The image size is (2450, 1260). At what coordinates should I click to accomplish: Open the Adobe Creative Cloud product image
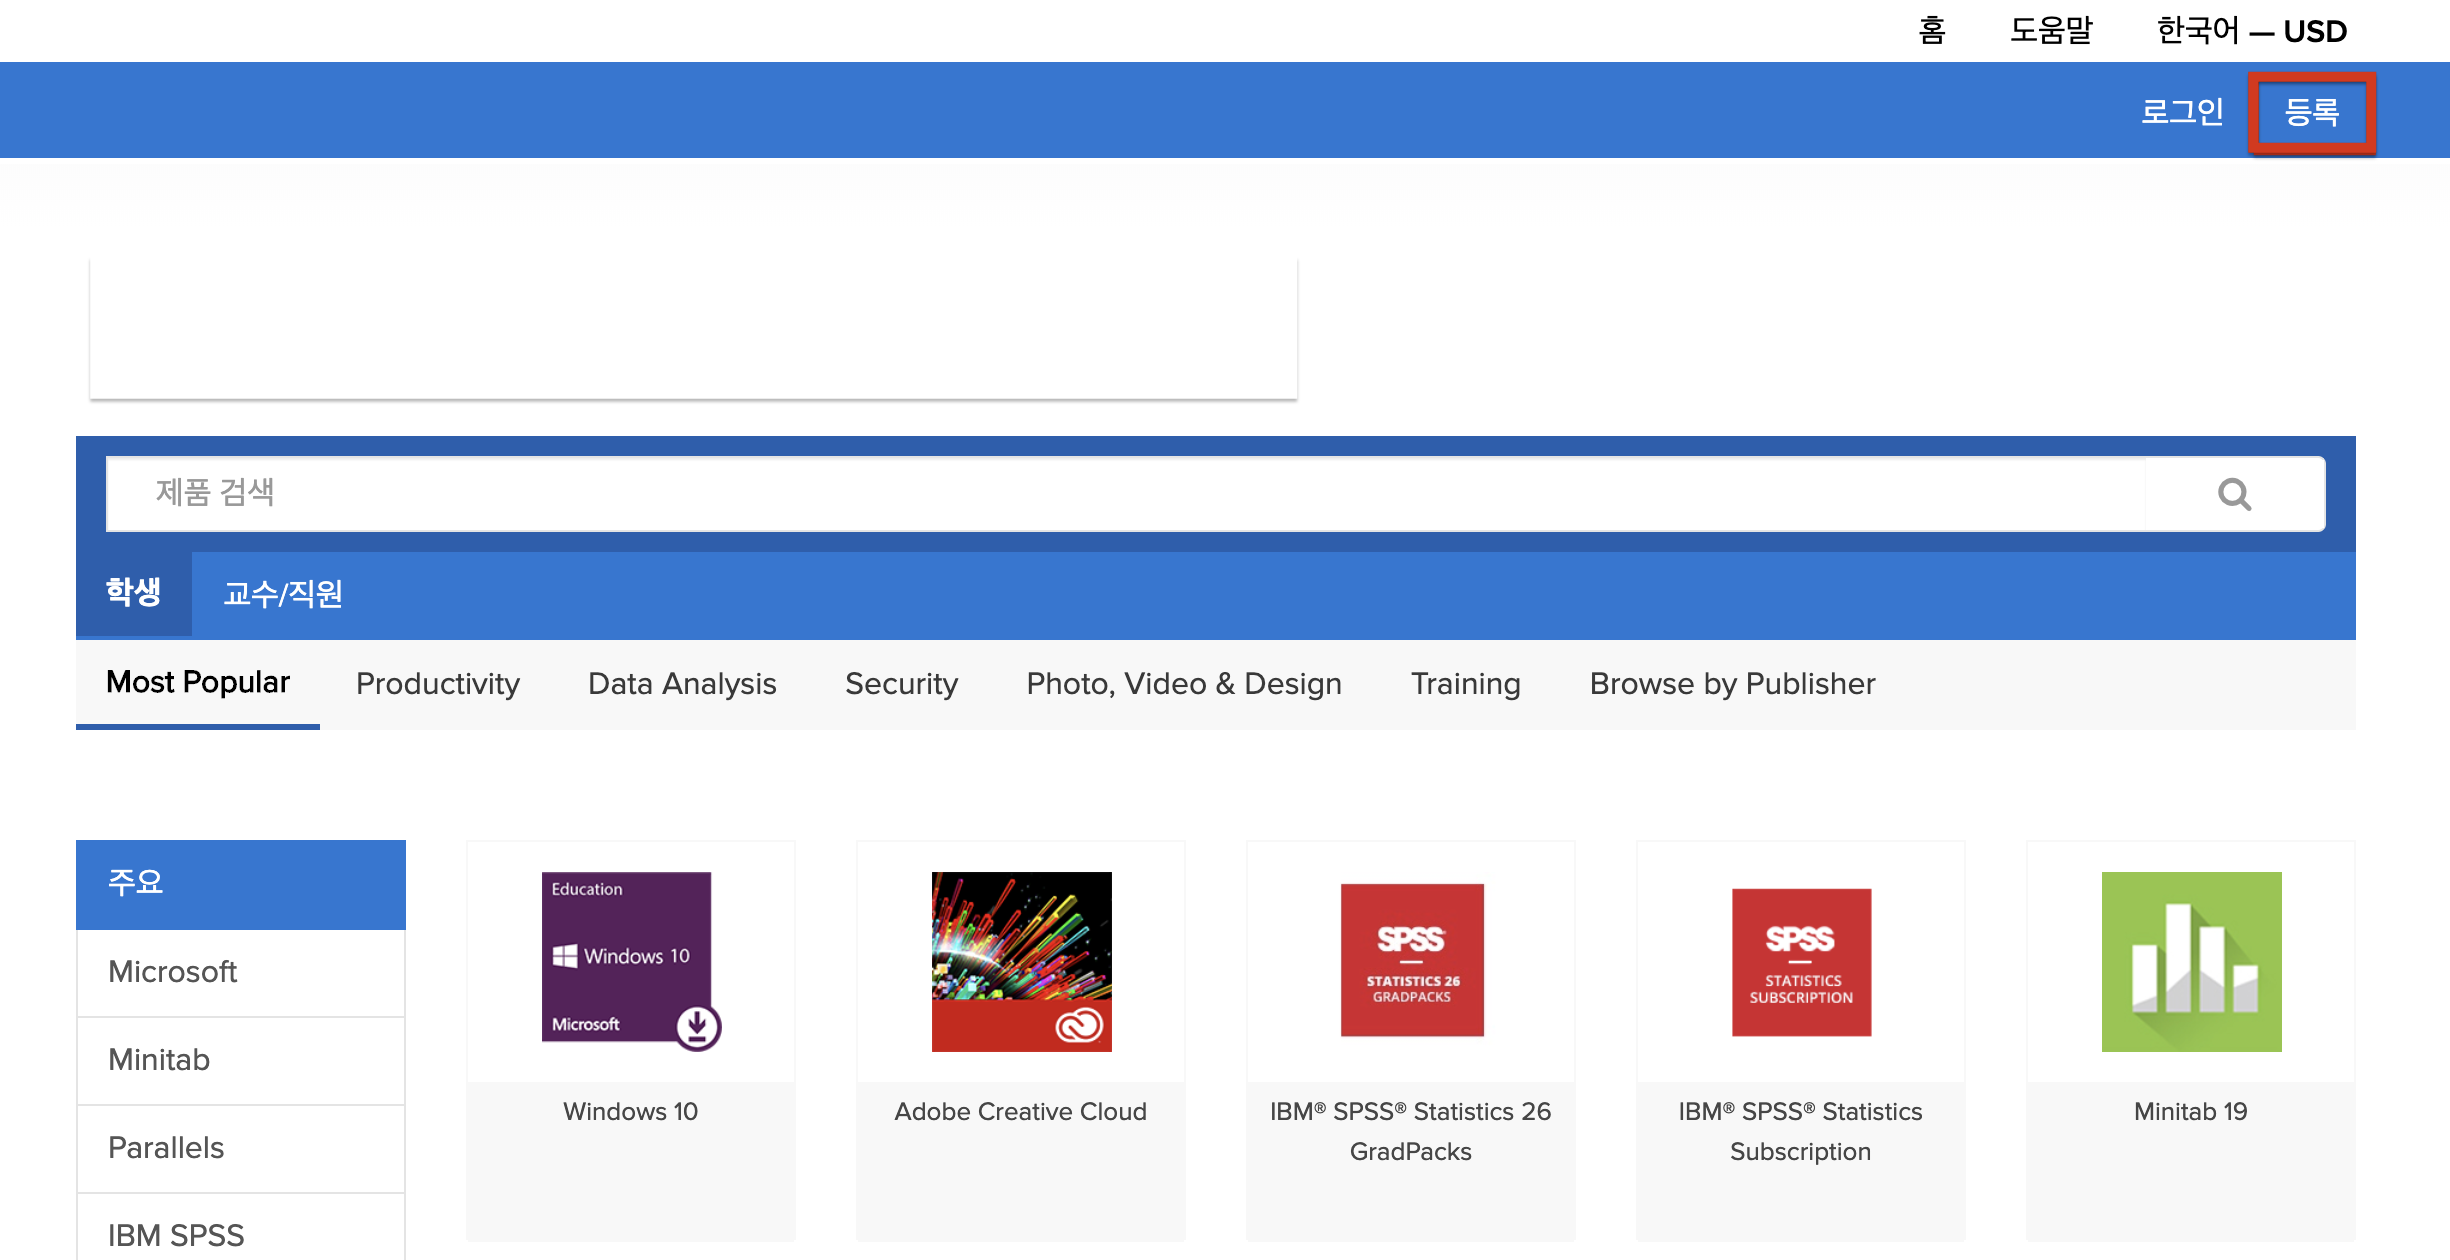tap(1021, 961)
